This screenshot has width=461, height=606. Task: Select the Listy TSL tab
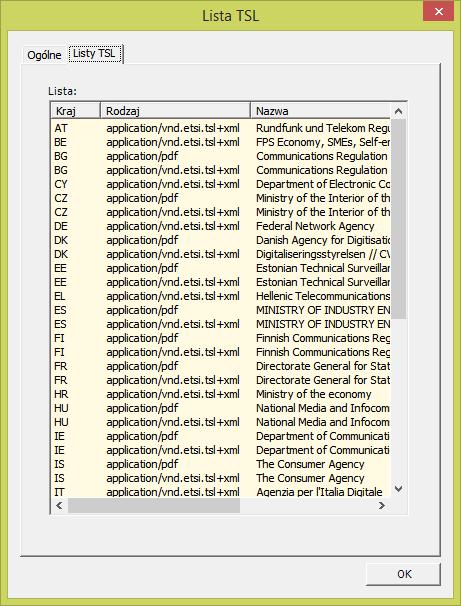click(95, 53)
